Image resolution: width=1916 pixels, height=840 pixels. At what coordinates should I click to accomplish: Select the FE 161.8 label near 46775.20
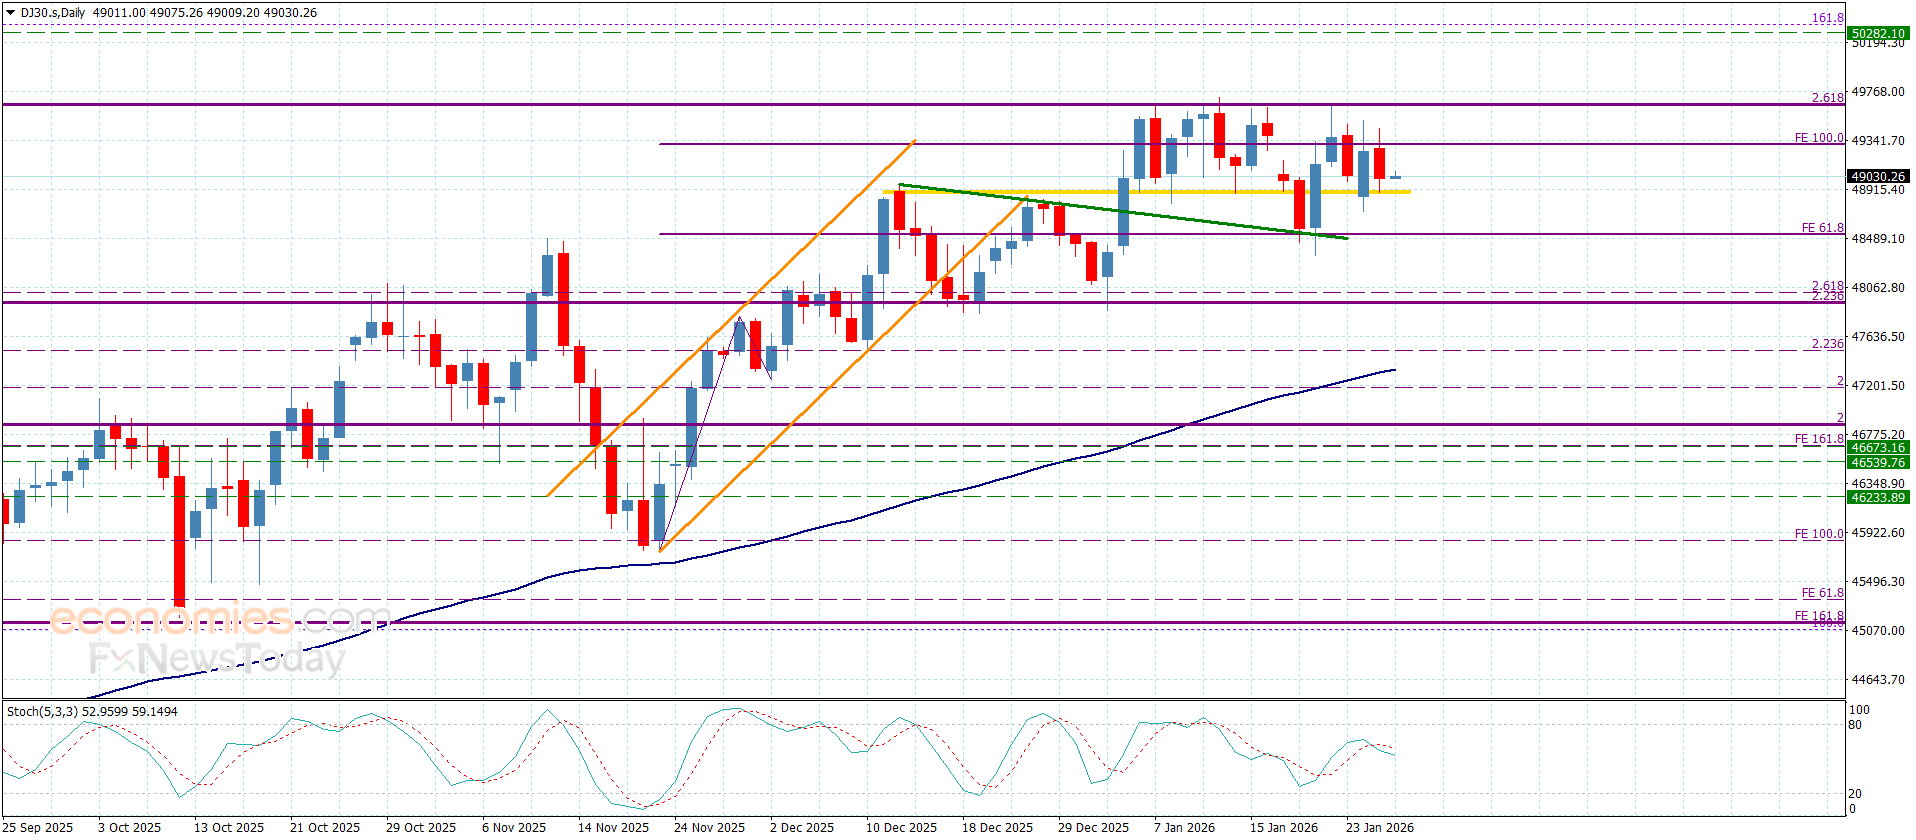coord(1819,439)
